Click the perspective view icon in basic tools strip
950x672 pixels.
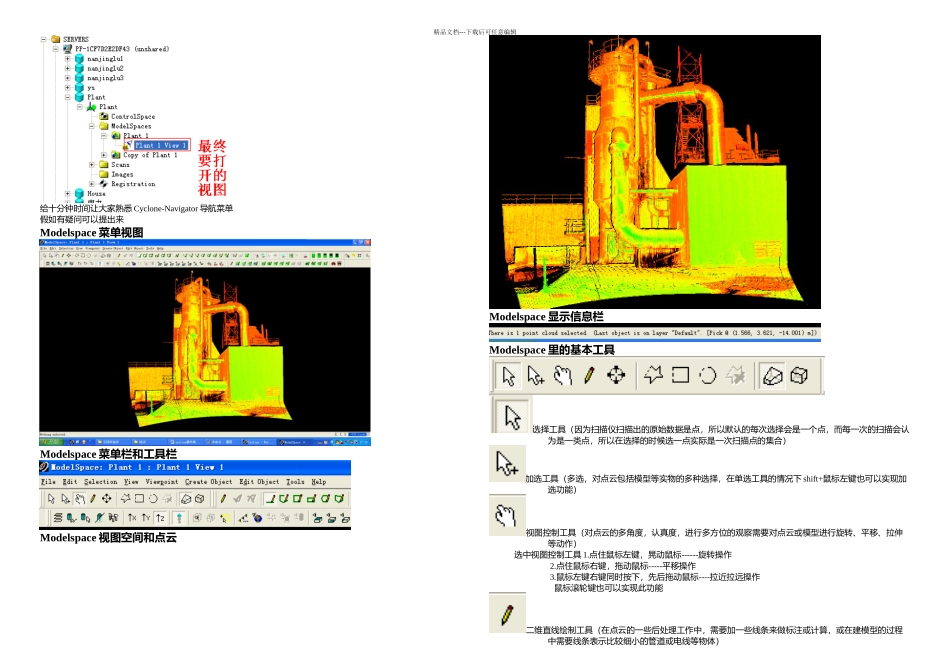(x=772, y=376)
